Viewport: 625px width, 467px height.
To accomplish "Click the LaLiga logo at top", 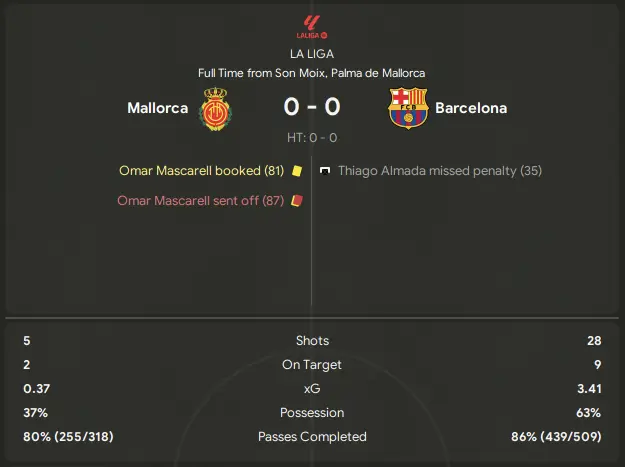I will point(312,27).
